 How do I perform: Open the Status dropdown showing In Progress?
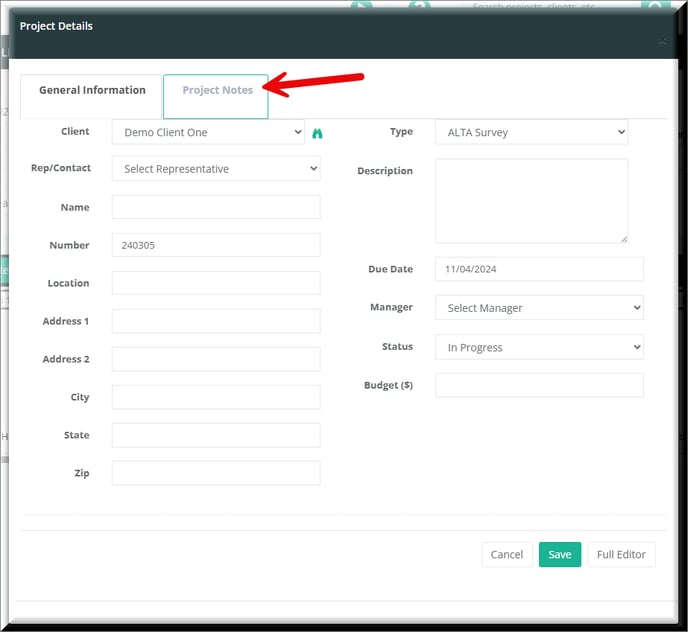coord(539,347)
